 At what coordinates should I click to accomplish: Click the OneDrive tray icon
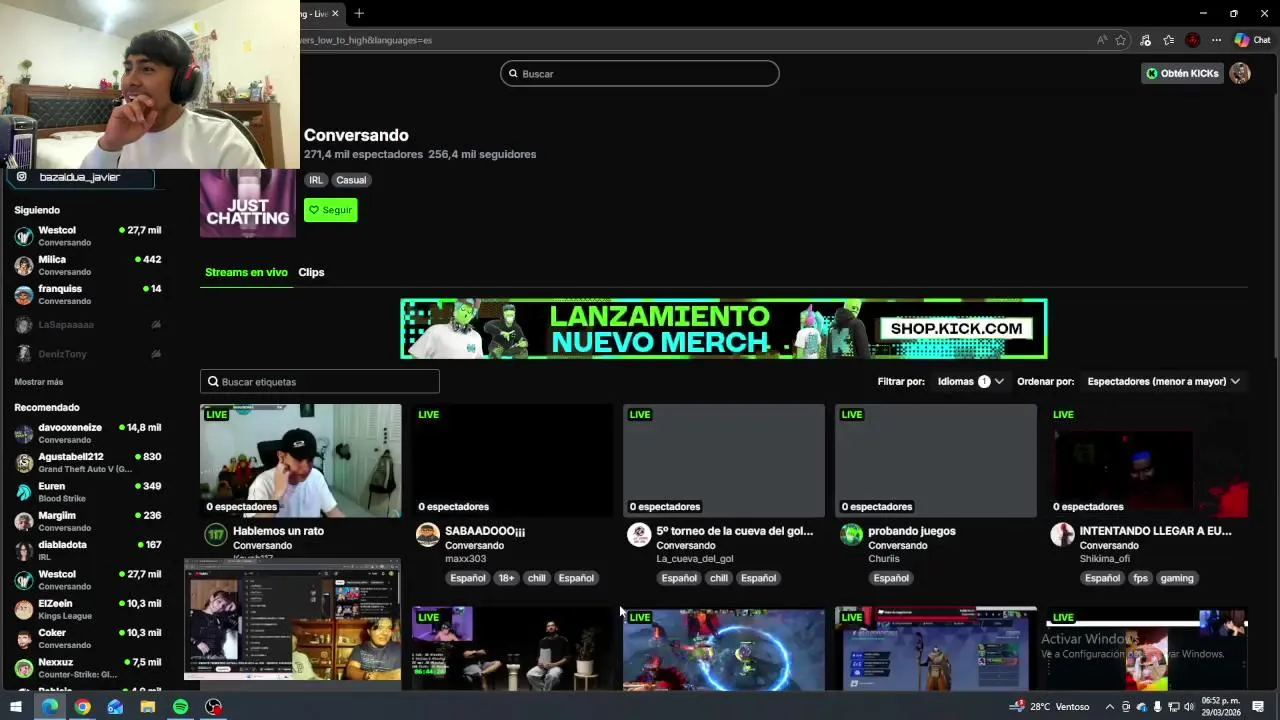point(1142,707)
